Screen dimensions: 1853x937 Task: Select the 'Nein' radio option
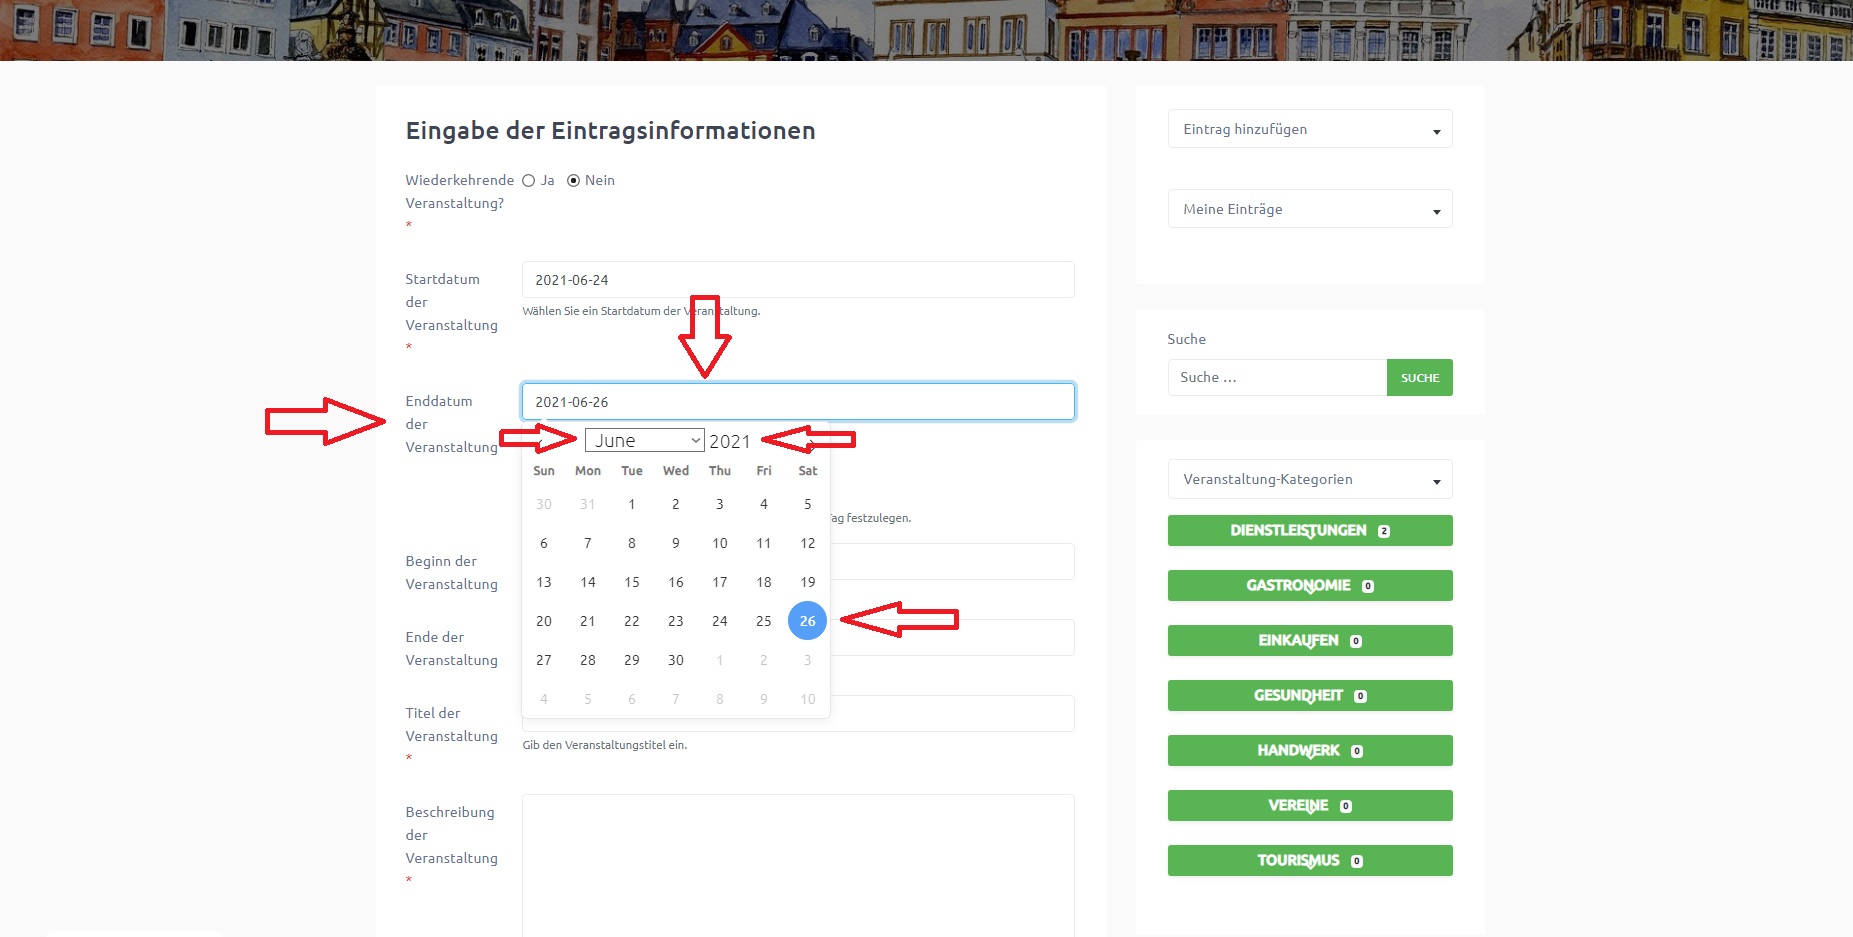click(x=573, y=181)
